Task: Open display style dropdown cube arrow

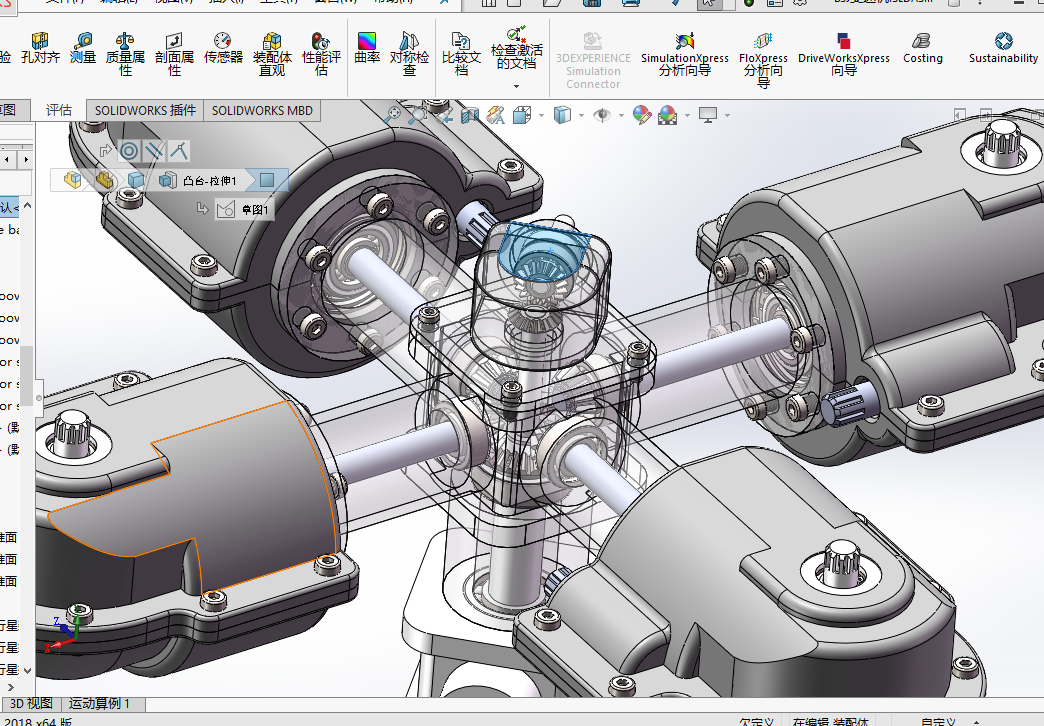Action: (x=582, y=116)
